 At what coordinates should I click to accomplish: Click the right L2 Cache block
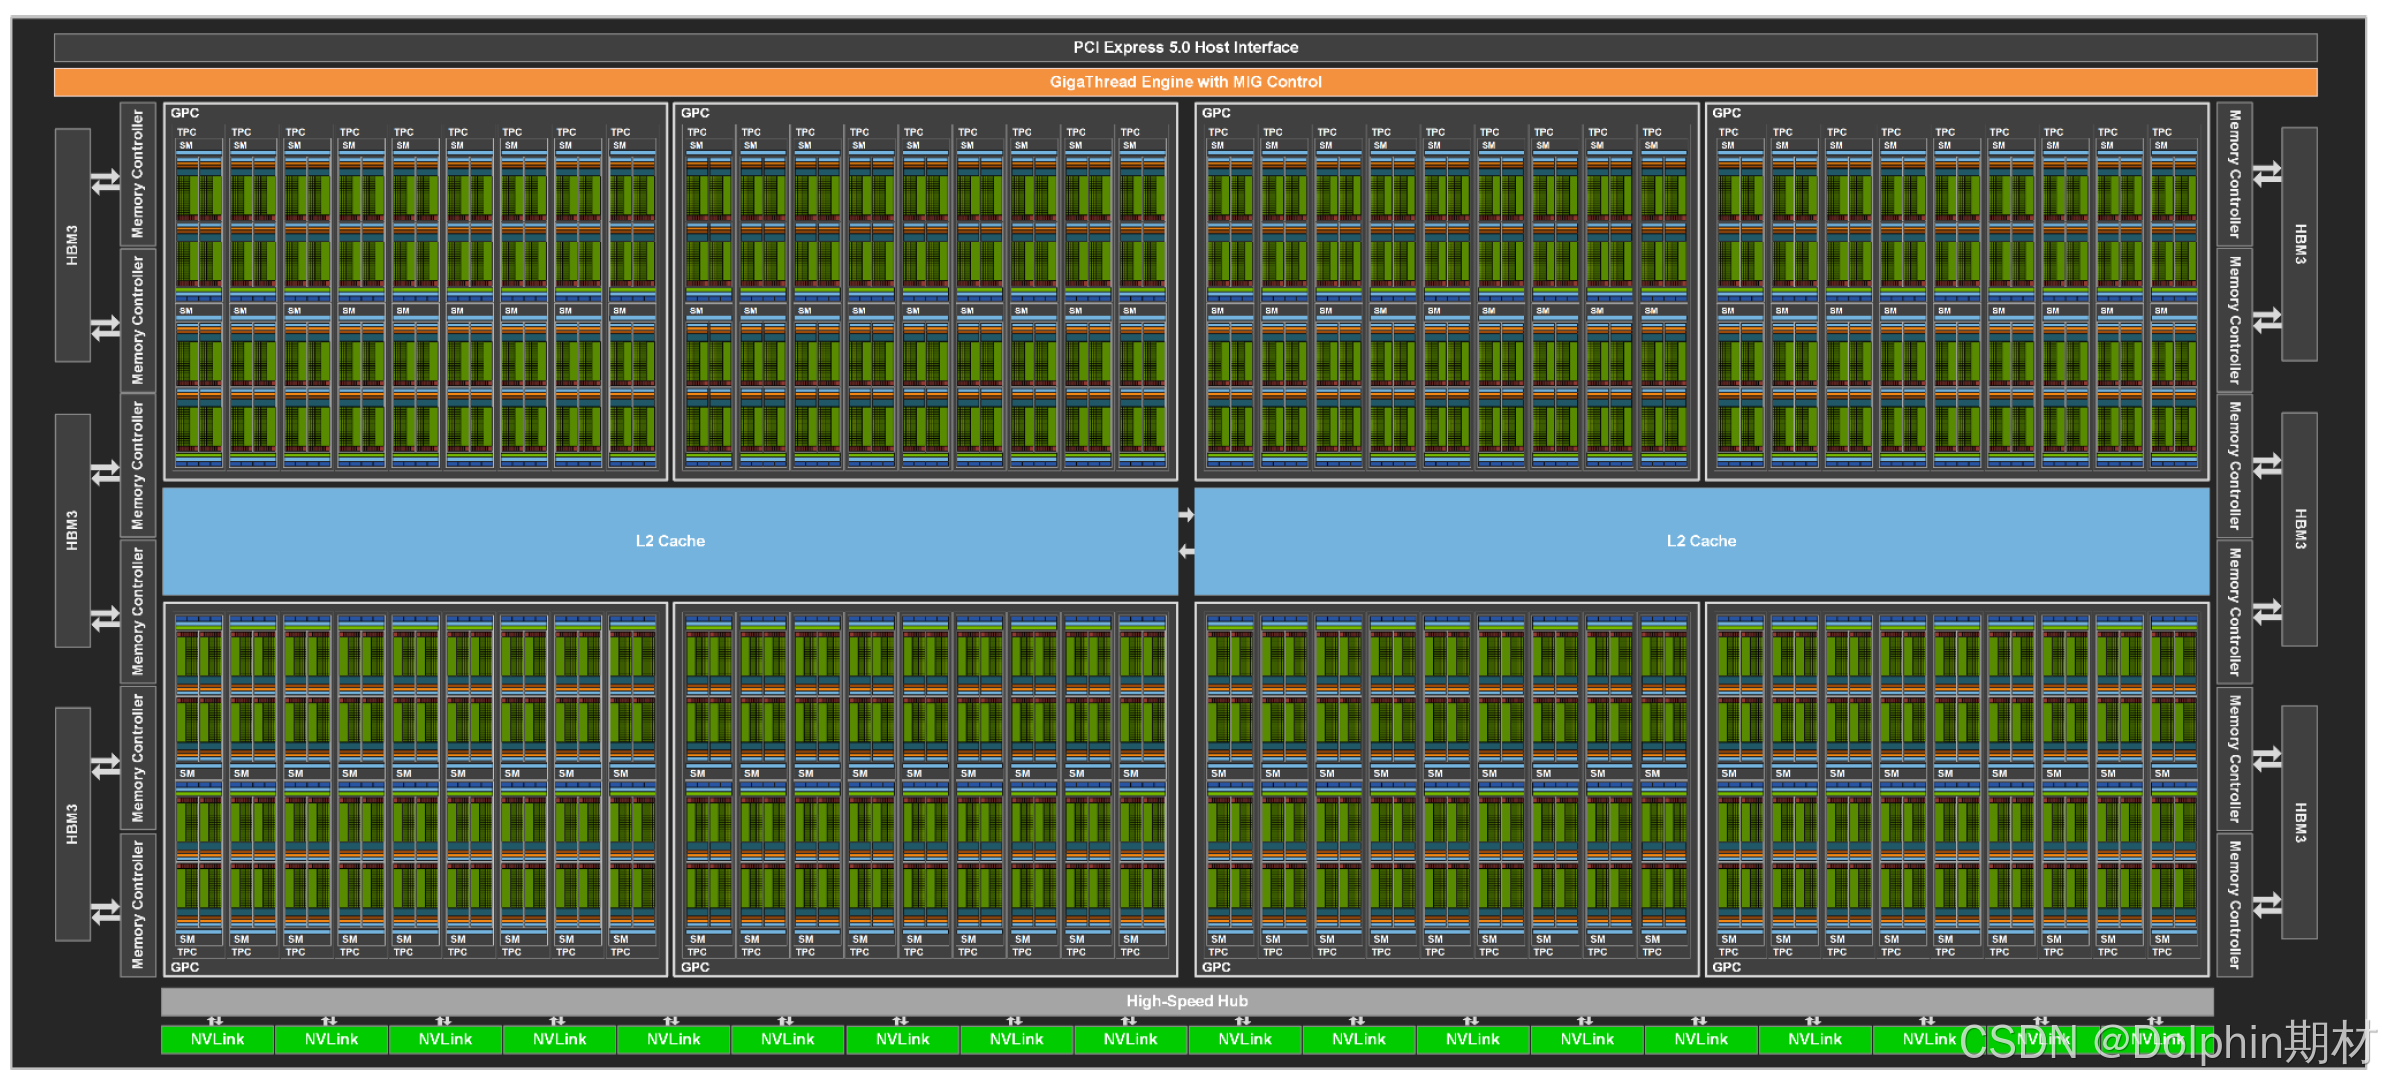point(1701,541)
